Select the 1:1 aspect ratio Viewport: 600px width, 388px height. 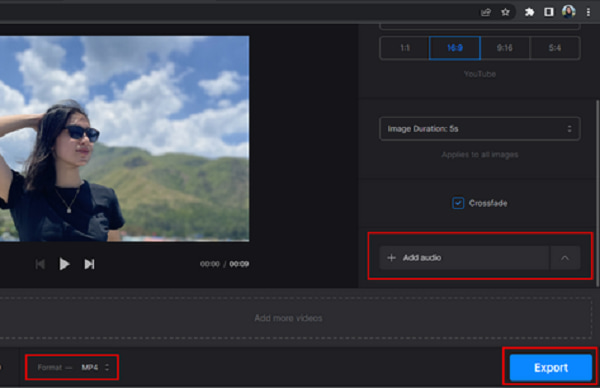(x=405, y=48)
